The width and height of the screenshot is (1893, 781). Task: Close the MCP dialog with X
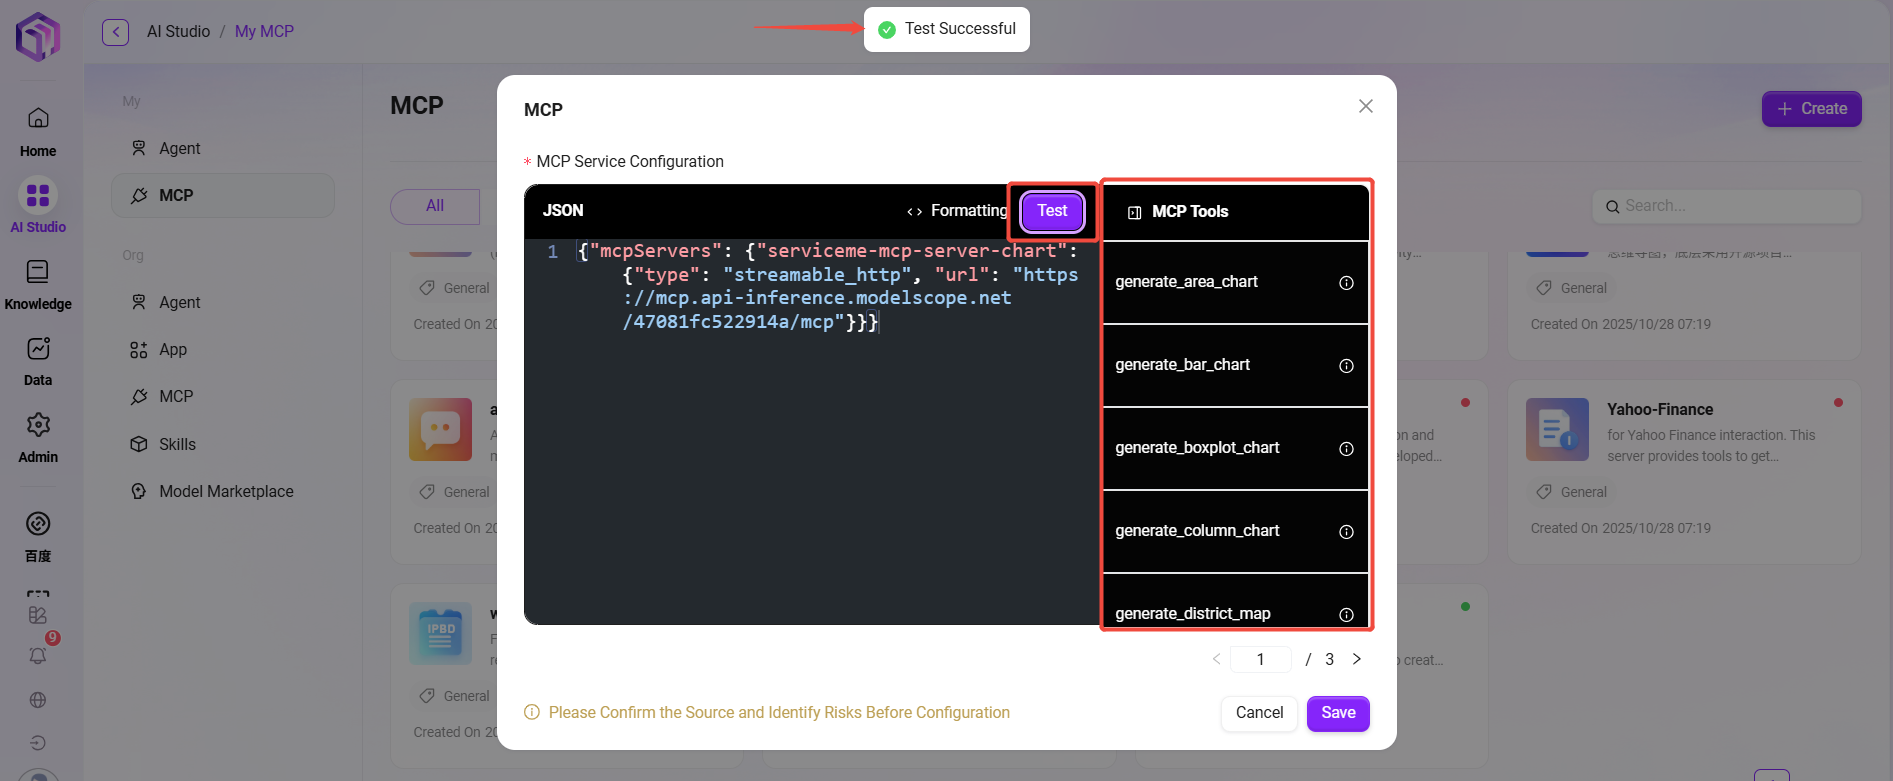click(x=1366, y=106)
